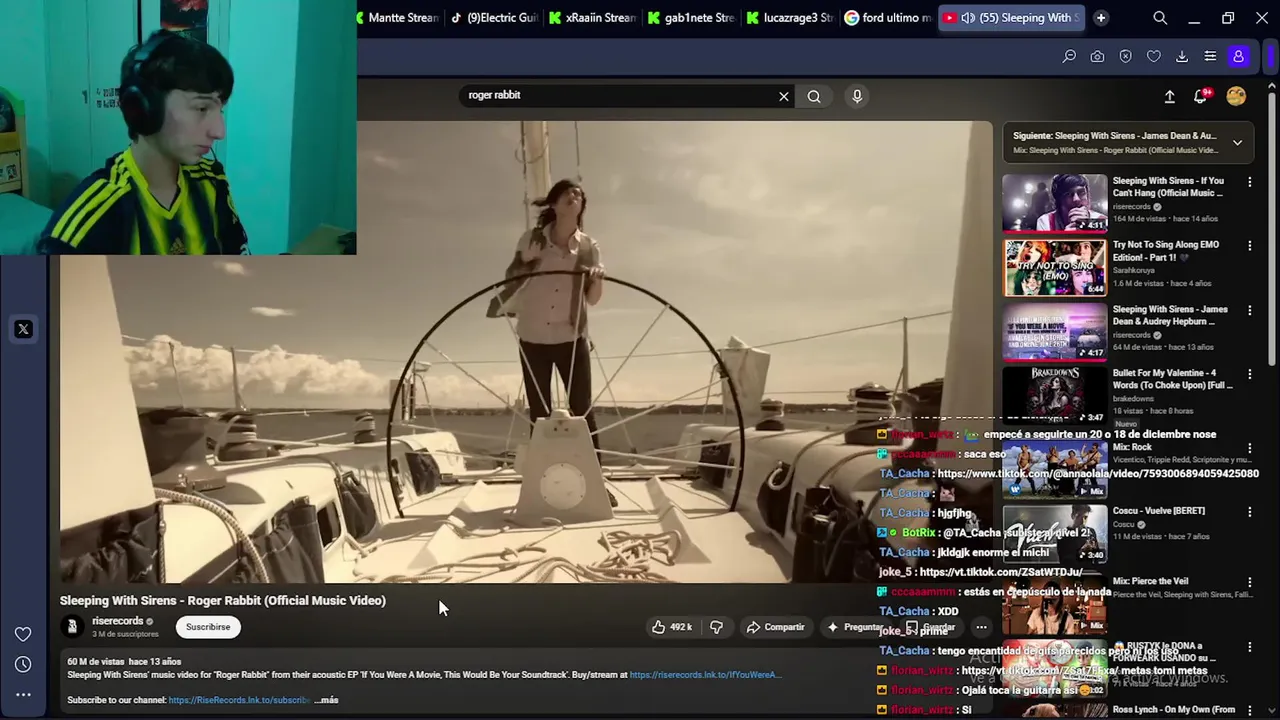Open the browser downloads icon
This screenshot has height=720, width=1280.
[x=1181, y=57]
